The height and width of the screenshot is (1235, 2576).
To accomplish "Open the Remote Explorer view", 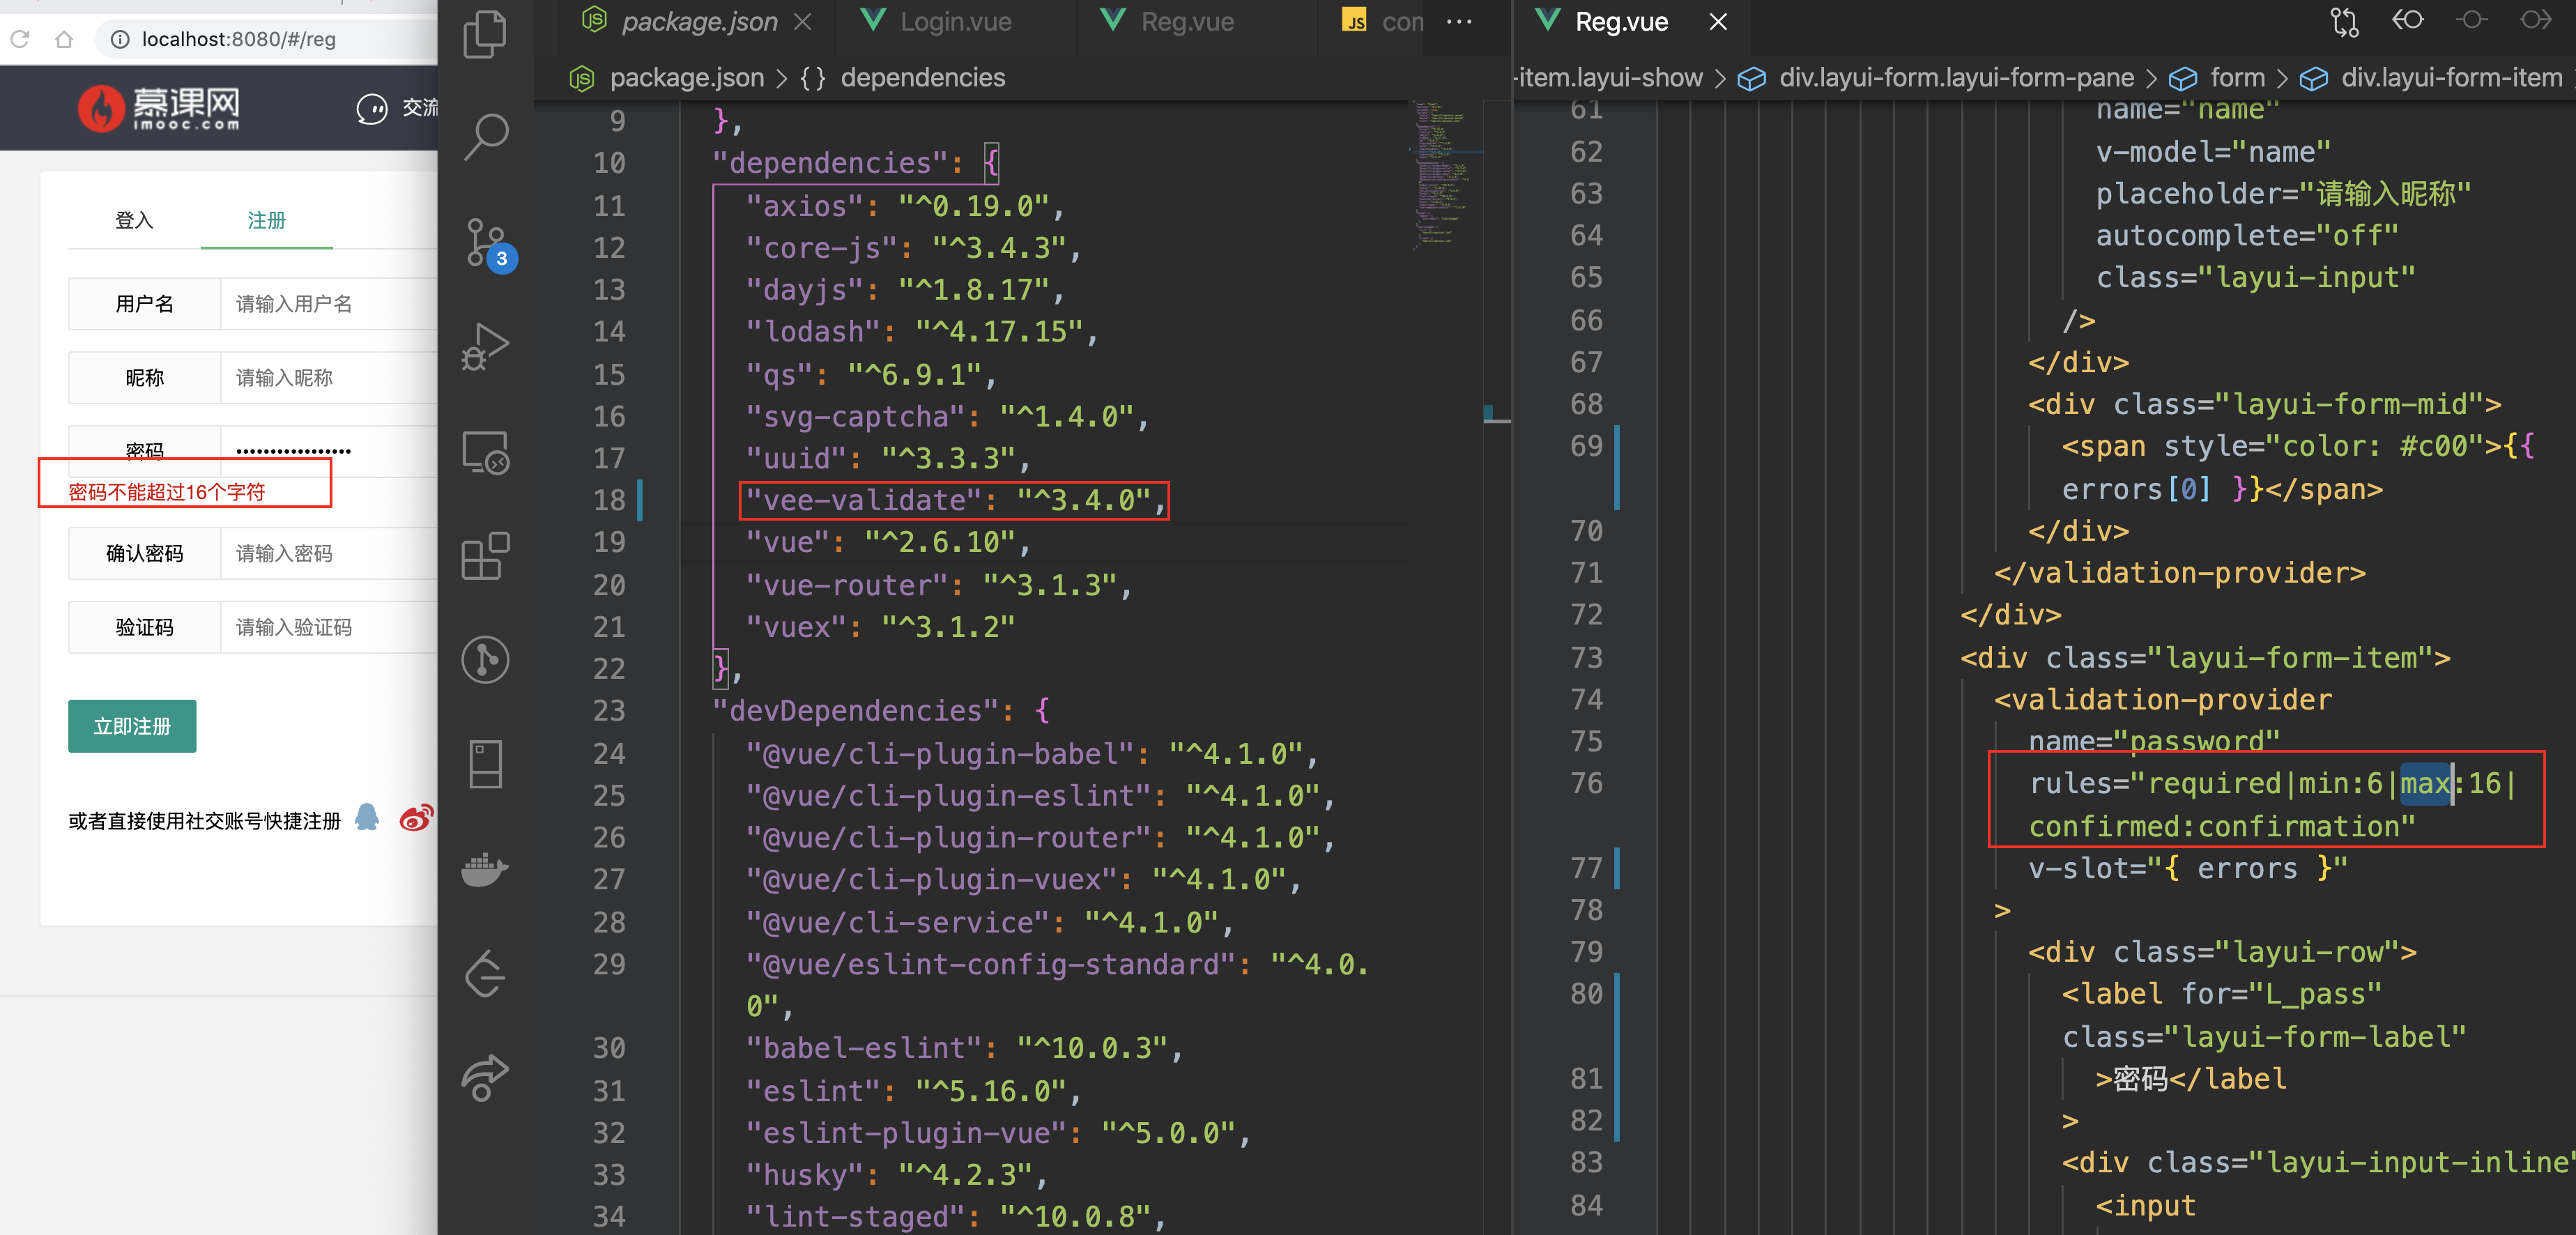I will [x=486, y=453].
